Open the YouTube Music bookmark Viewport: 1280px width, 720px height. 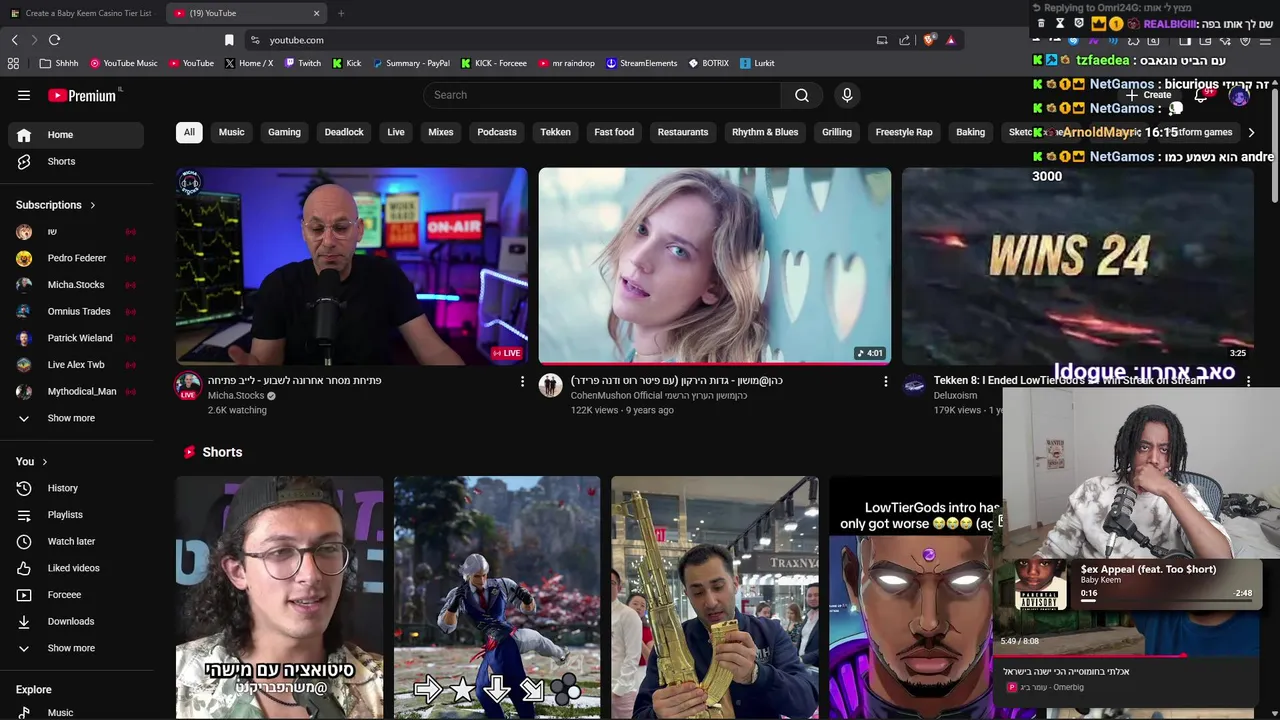click(x=124, y=63)
